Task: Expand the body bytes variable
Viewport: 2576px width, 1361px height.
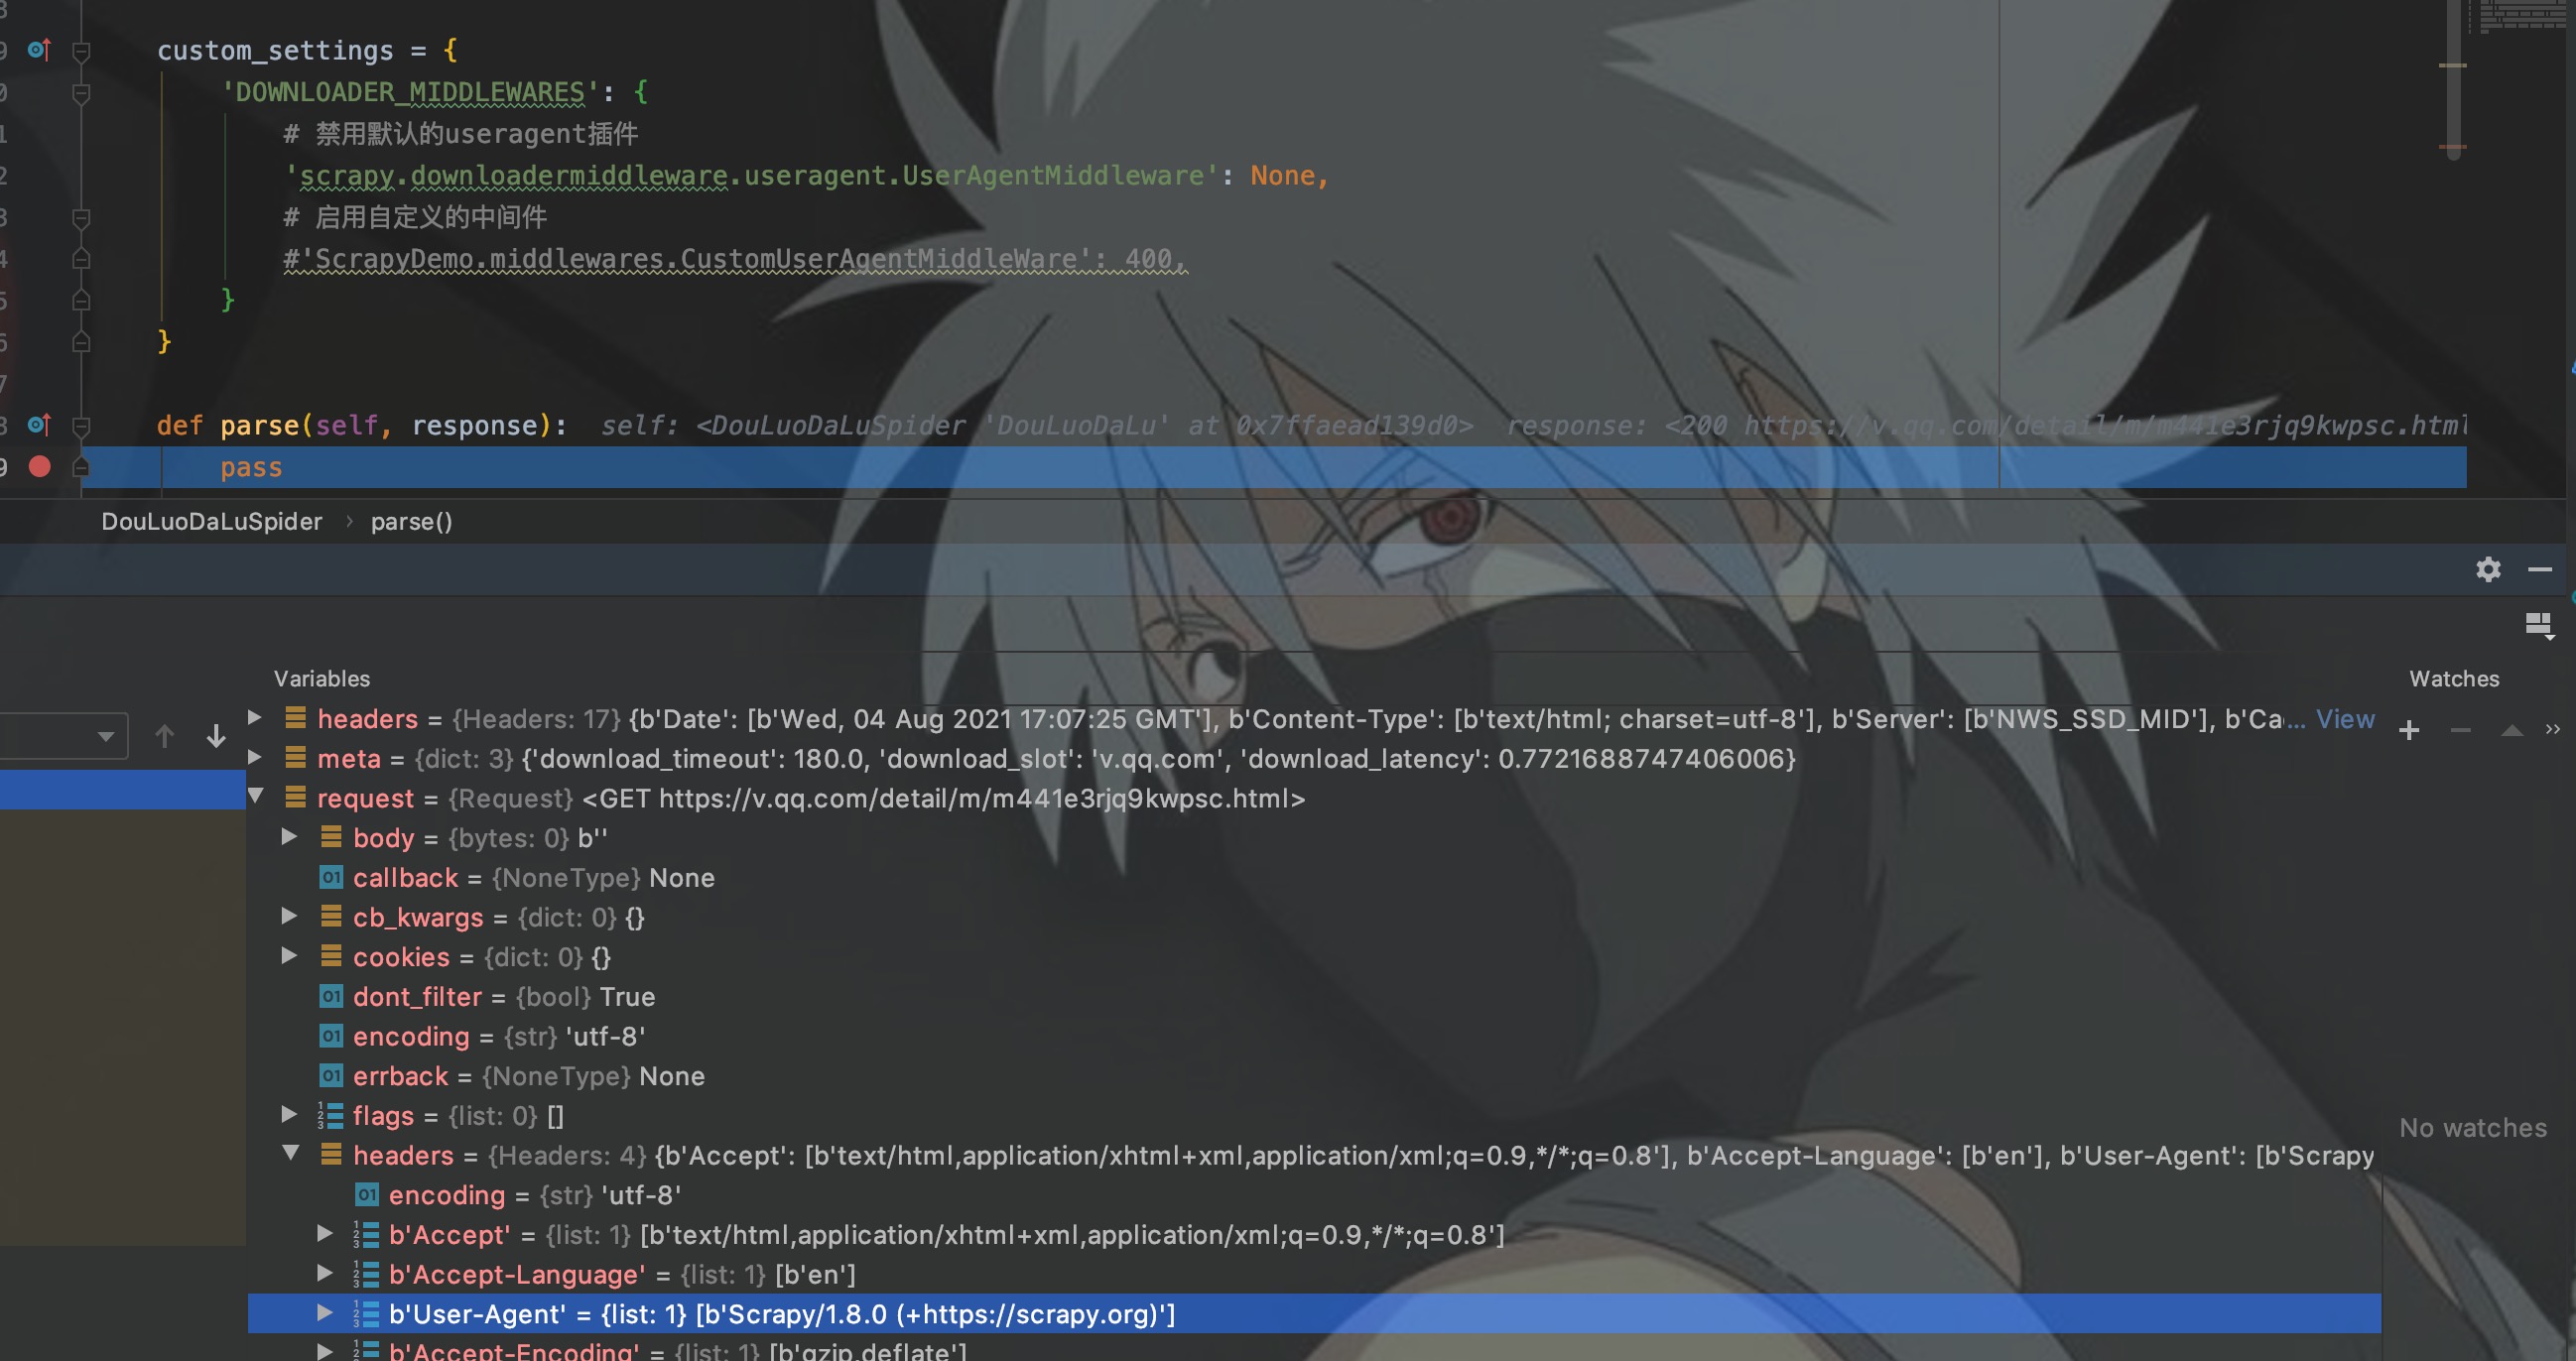Action: pos(289,836)
